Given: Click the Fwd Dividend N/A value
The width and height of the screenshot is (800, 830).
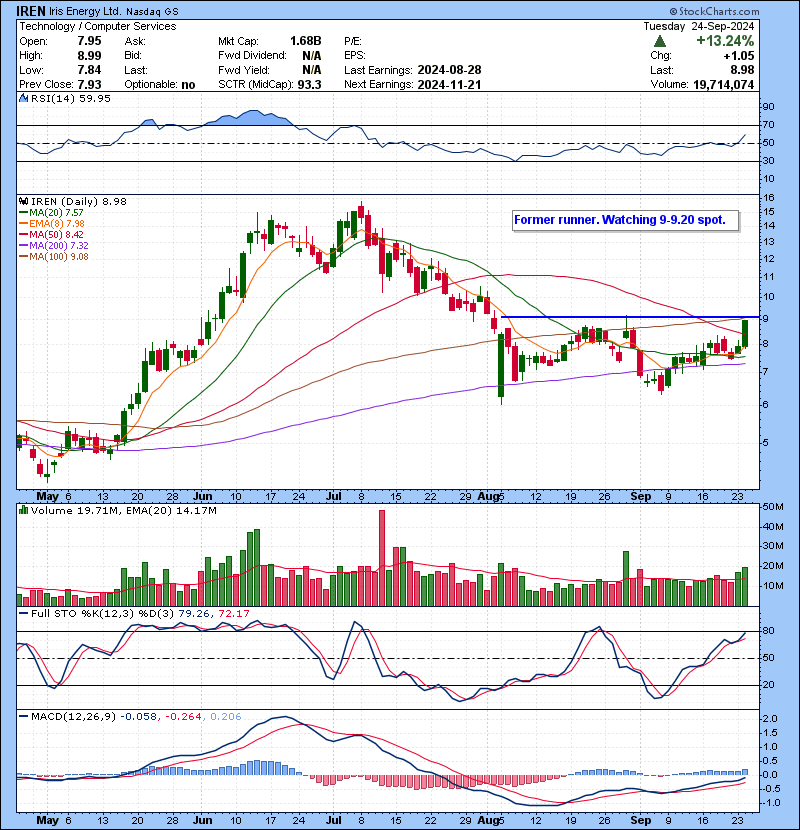Looking at the screenshot, I should 312,55.
